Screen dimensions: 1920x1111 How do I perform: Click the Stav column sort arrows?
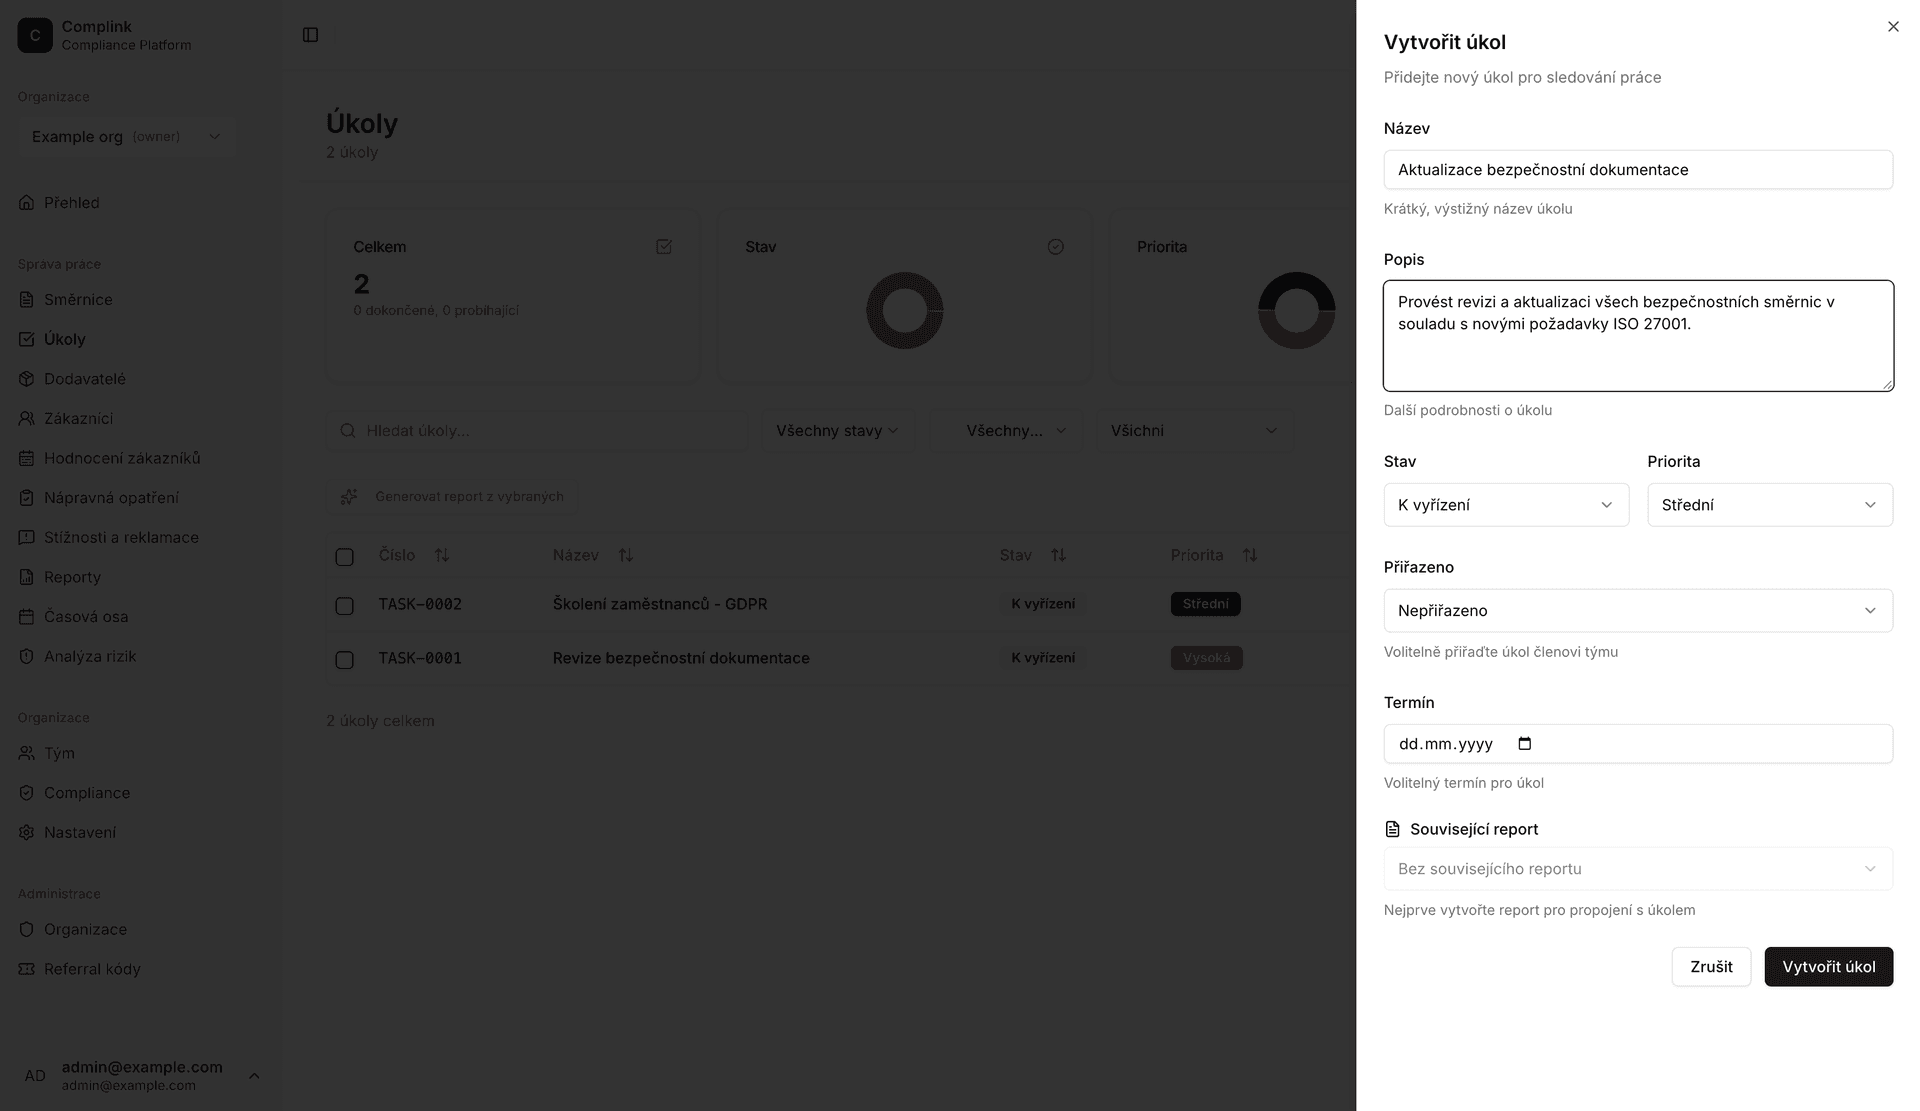tap(1058, 555)
